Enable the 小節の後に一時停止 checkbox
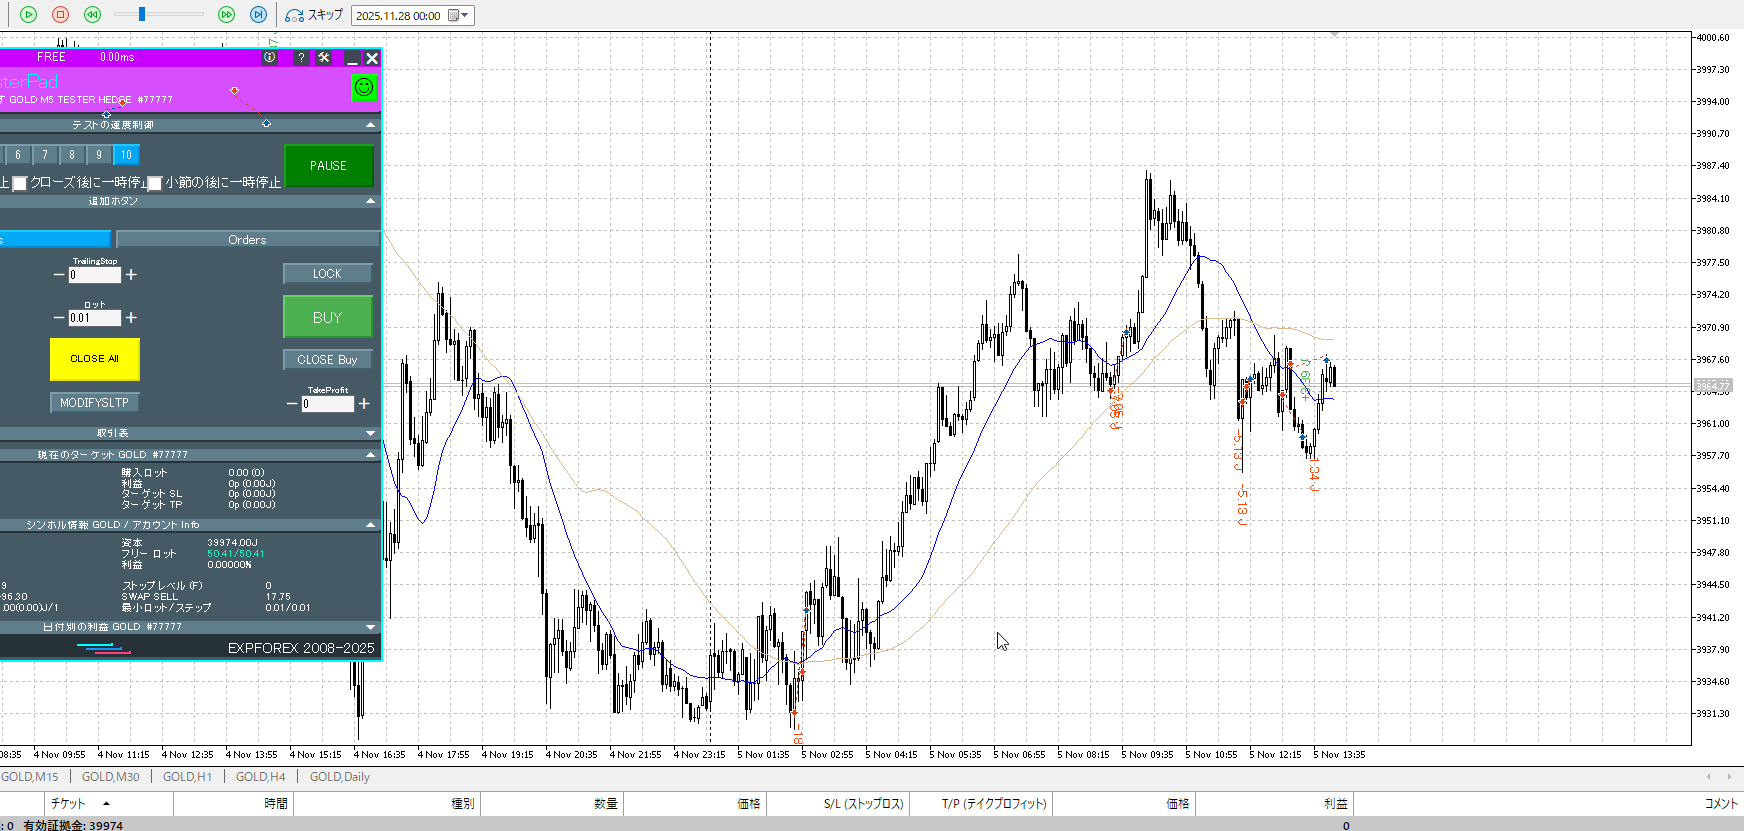Image resolution: width=1744 pixels, height=831 pixels. pyautogui.click(x=155, y=183)
